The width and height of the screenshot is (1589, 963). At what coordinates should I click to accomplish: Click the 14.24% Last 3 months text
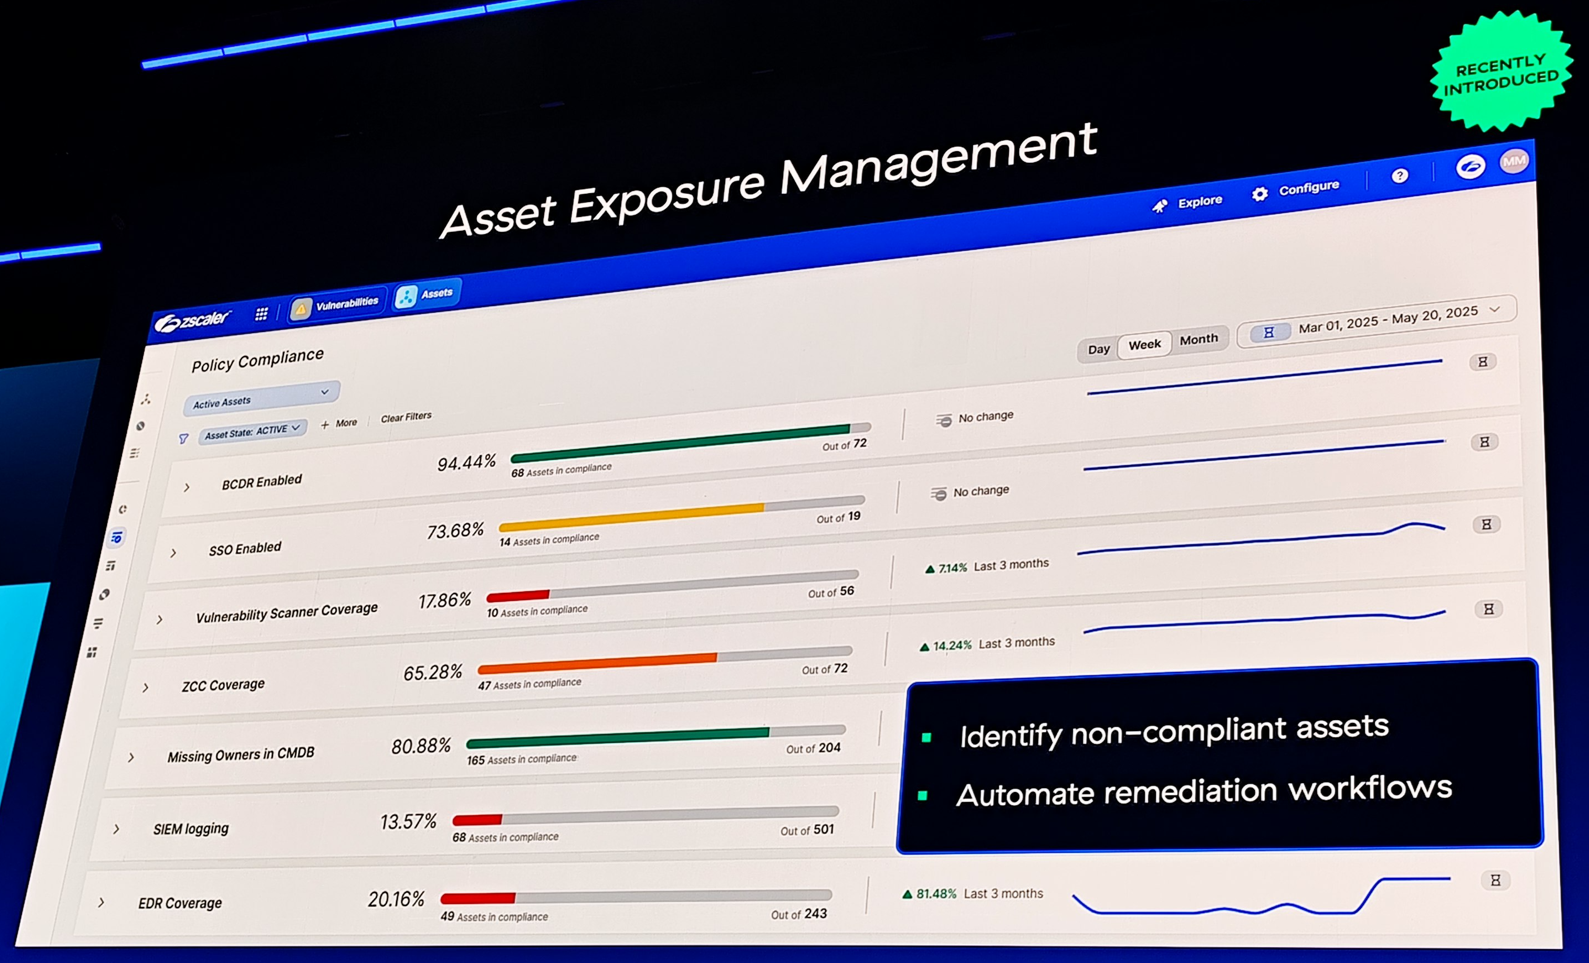[x=986, y=644]
